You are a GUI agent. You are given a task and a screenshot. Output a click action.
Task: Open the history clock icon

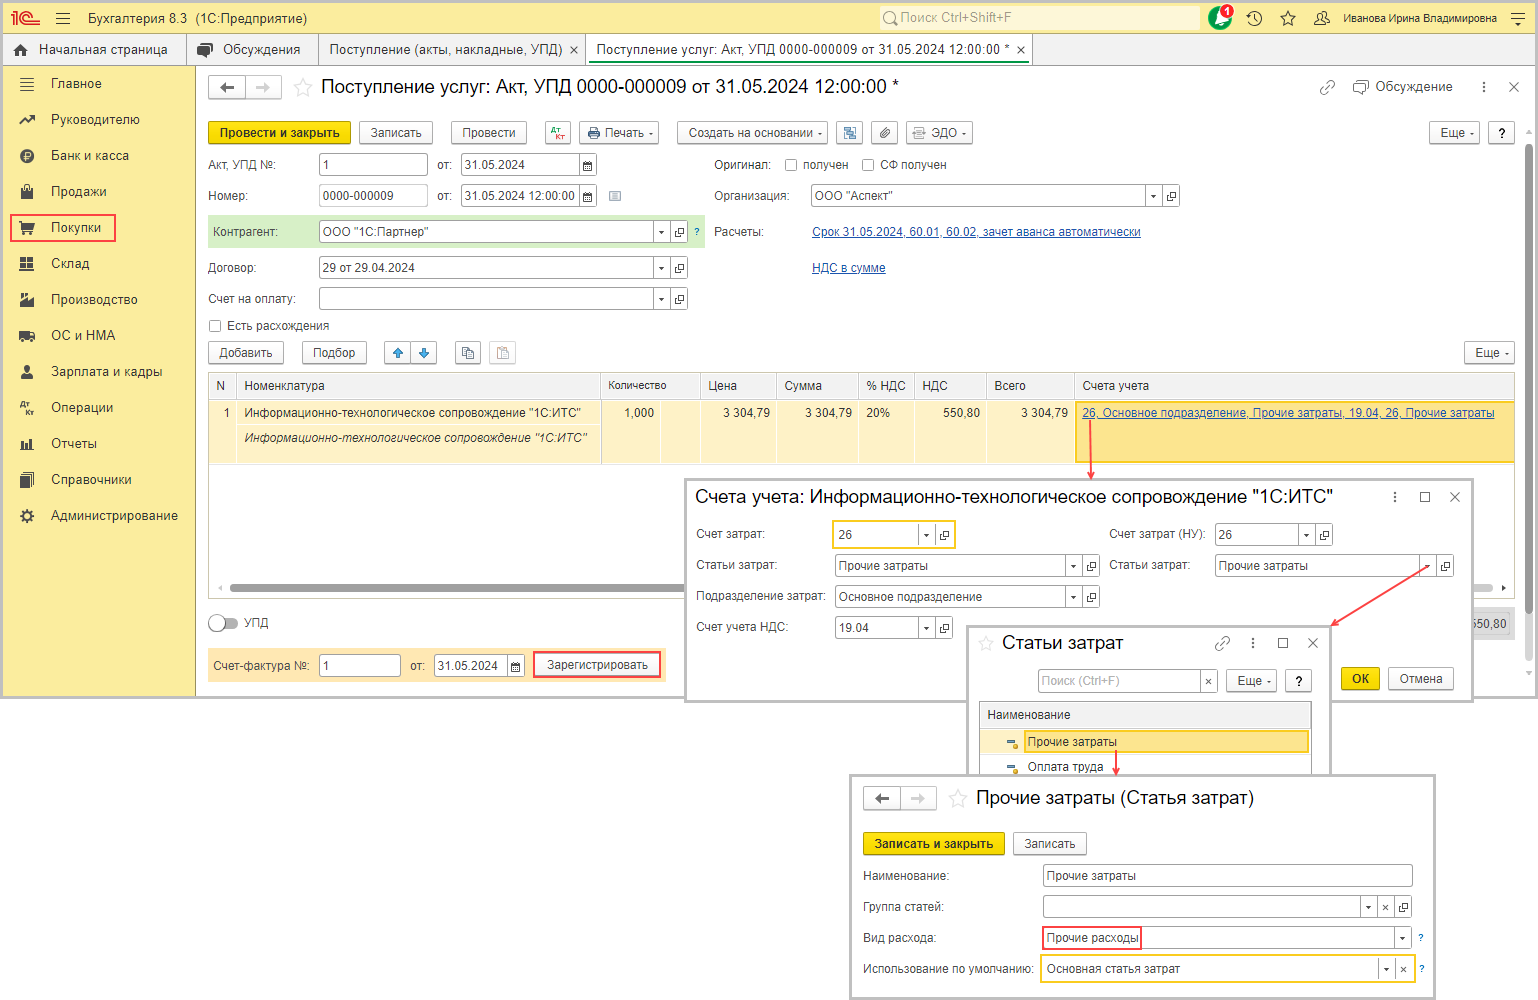1254,18
